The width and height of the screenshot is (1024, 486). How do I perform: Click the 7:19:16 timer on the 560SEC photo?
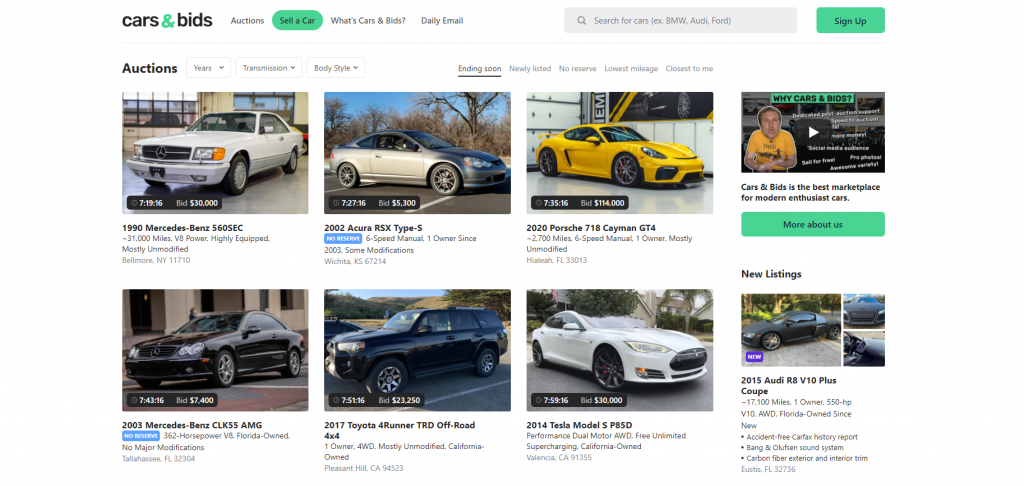pyautogui.click(x=147, y=203)
